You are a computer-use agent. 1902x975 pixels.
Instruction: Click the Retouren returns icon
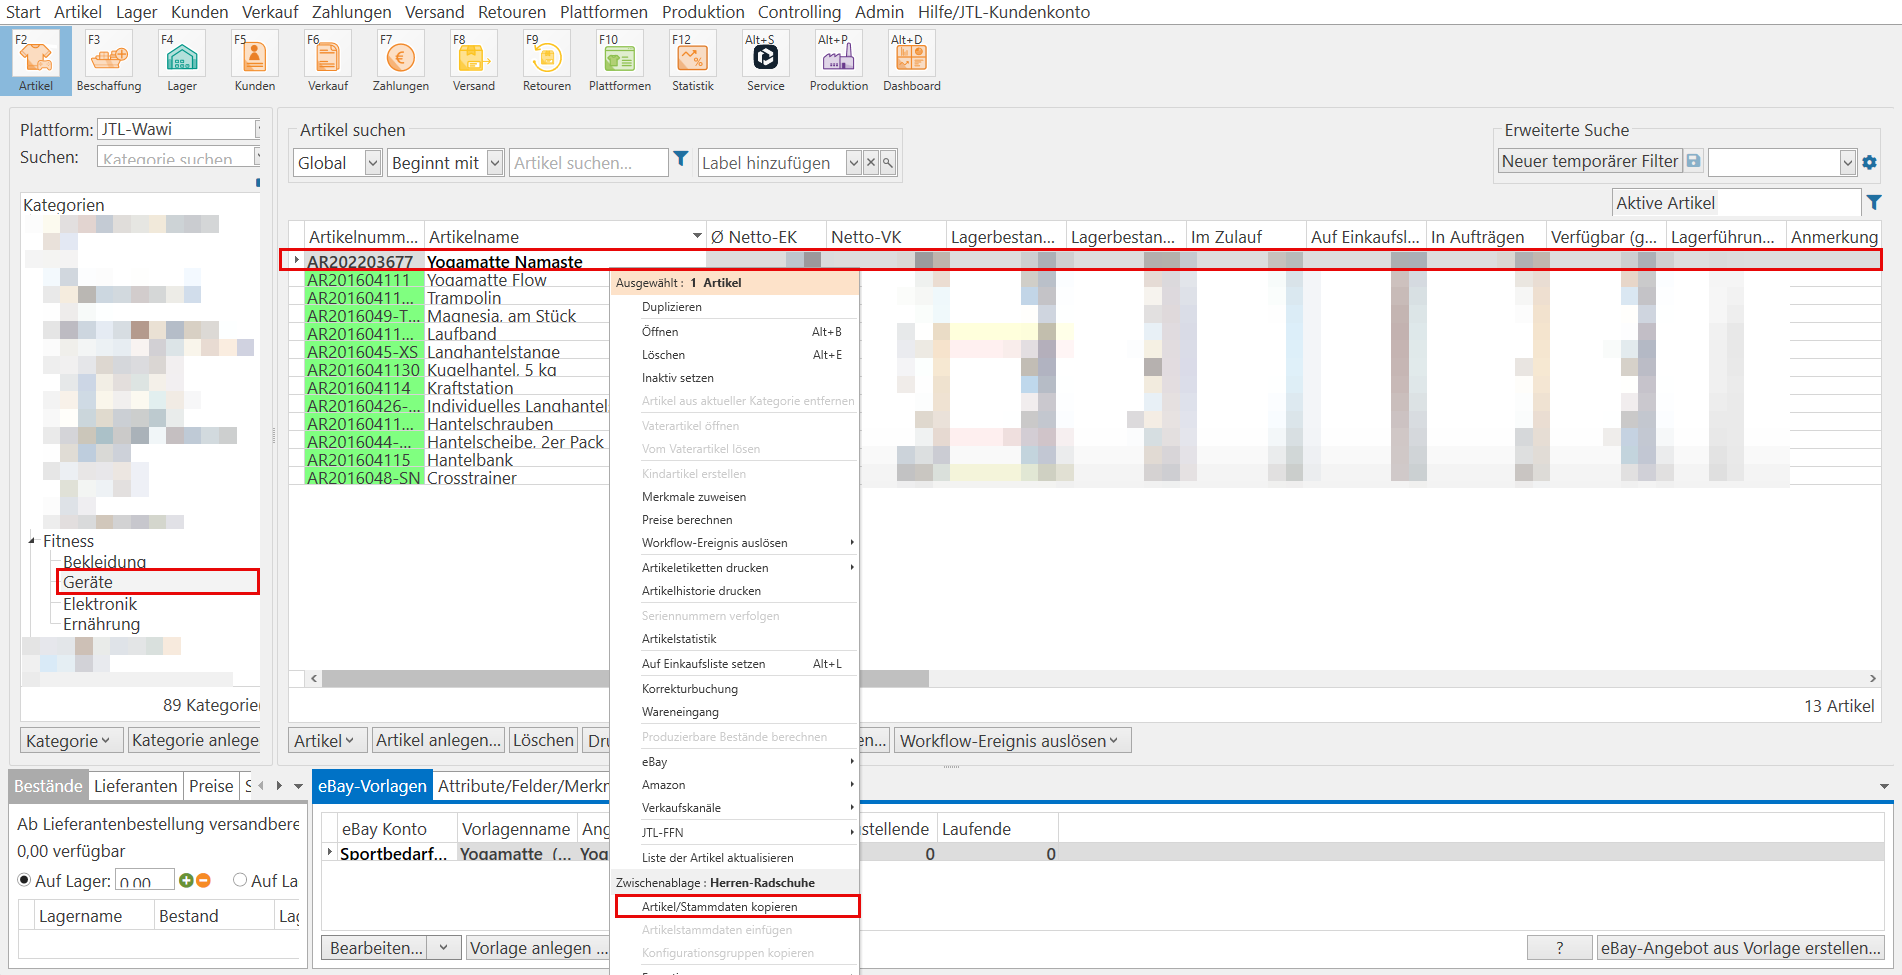[546, 60]
